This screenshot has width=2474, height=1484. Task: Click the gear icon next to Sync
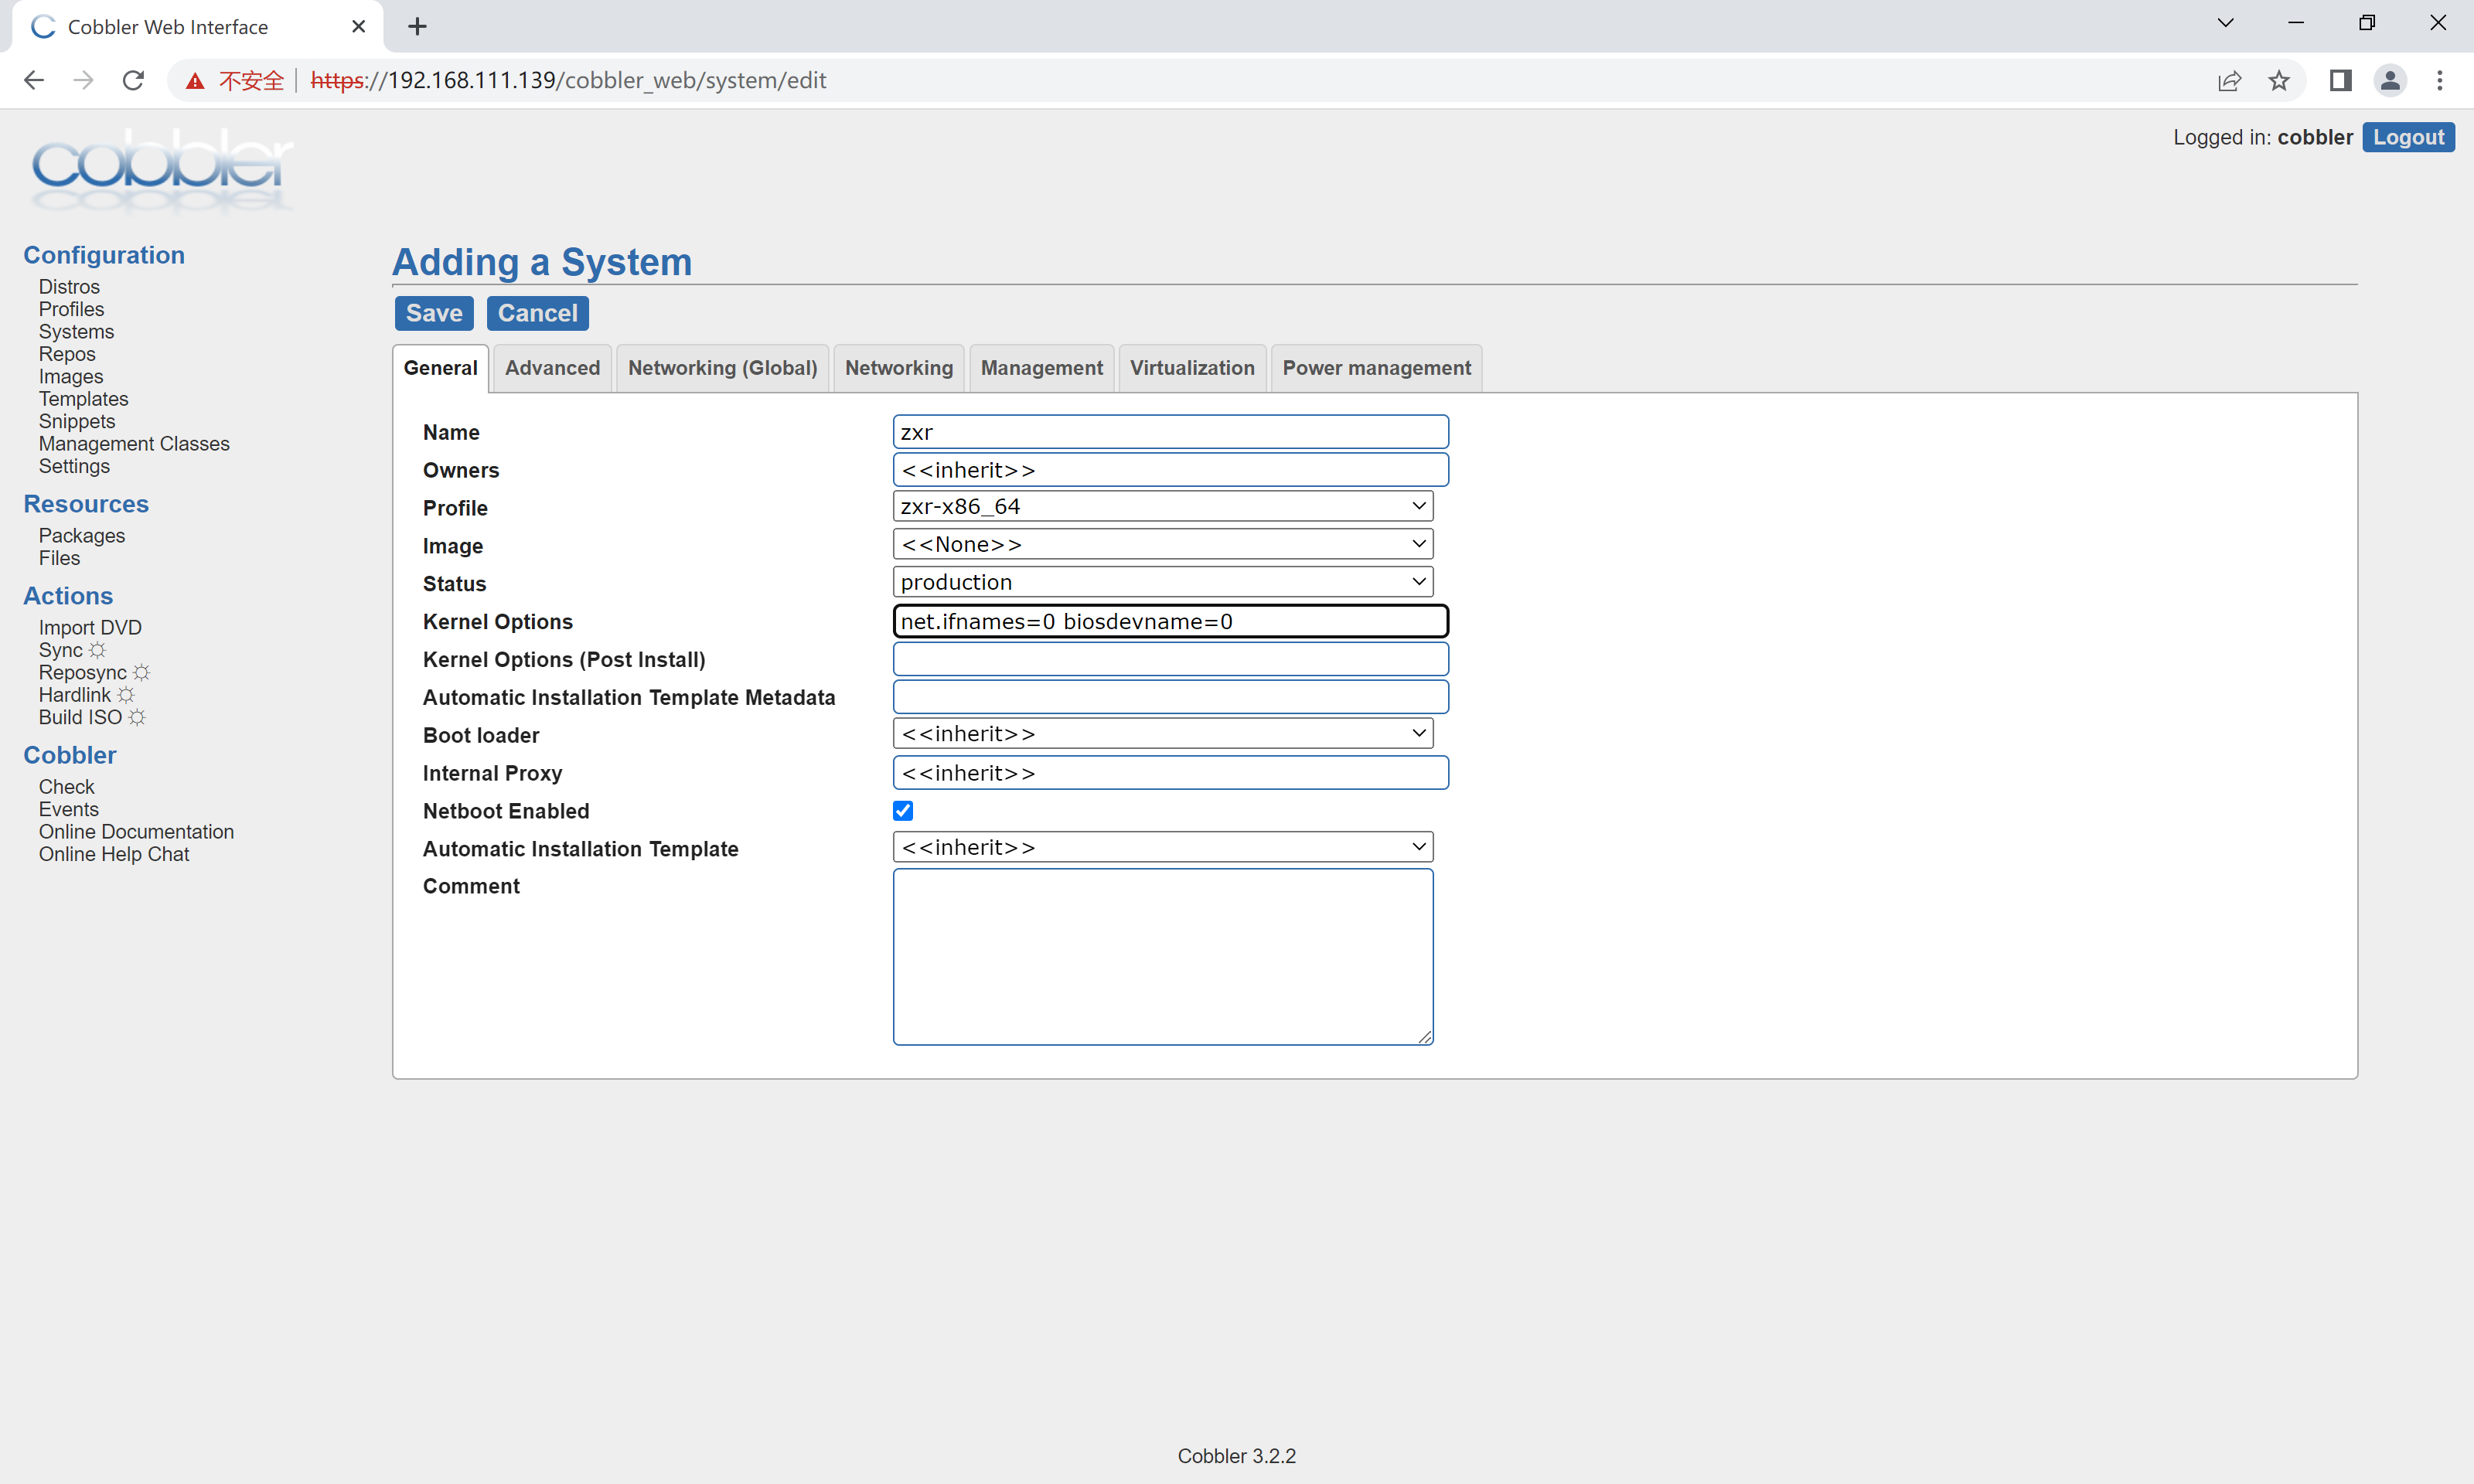(97, 651)
